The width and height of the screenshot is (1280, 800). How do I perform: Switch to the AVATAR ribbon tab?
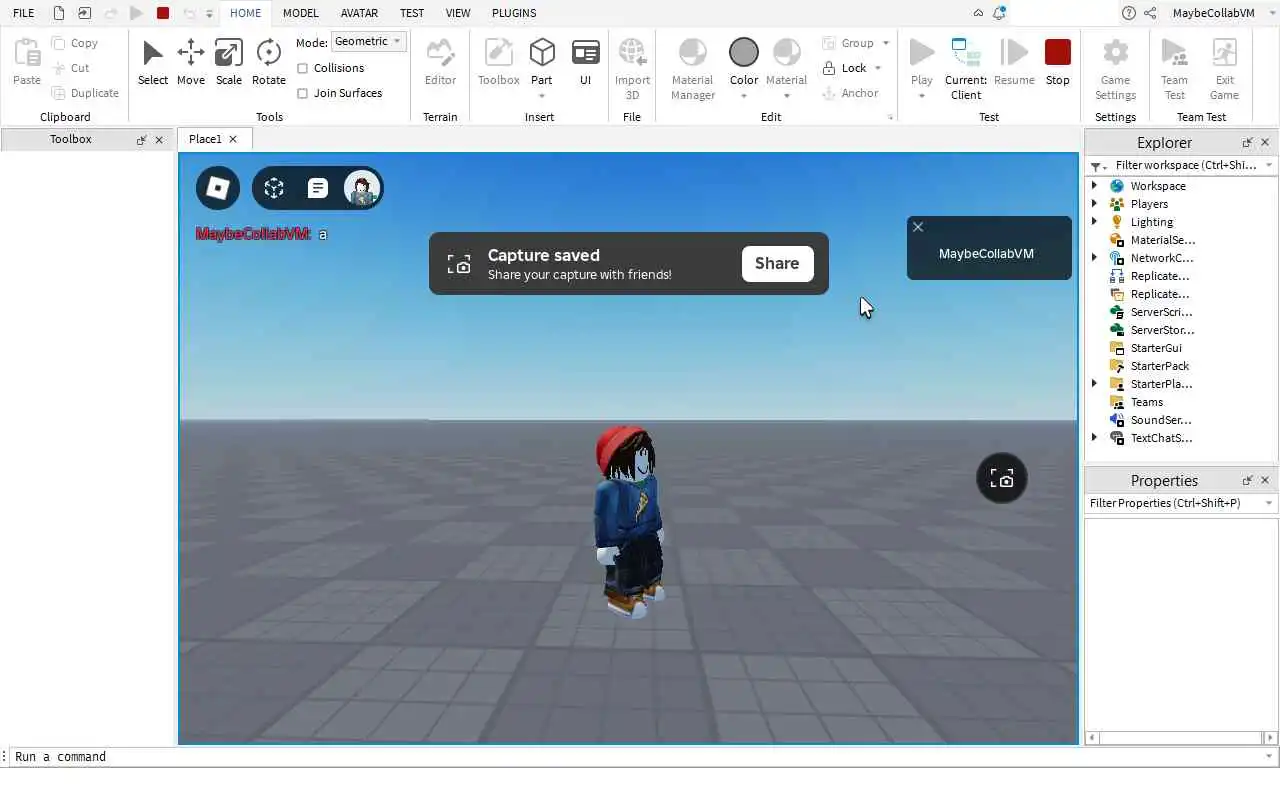tap(359, 13)
